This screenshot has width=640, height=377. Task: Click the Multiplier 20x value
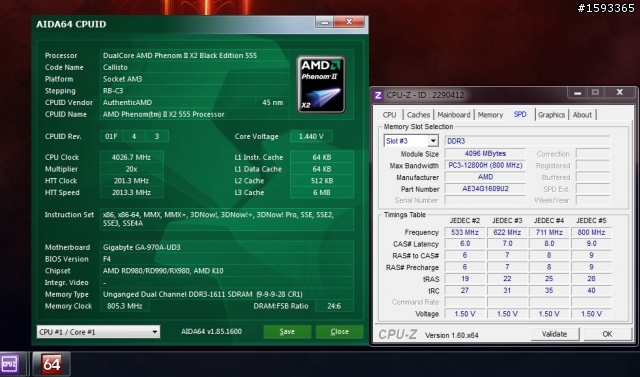131,169
